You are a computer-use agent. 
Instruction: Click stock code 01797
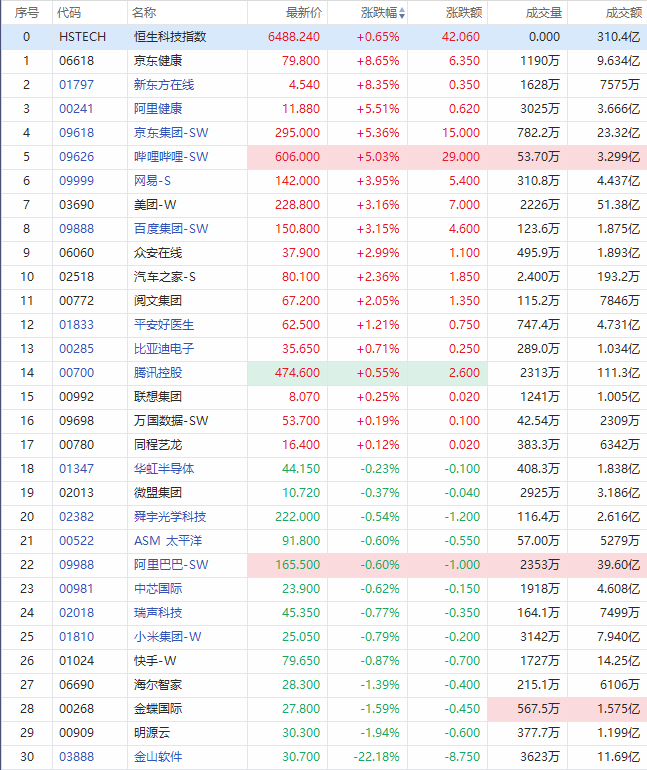(76, 85)
